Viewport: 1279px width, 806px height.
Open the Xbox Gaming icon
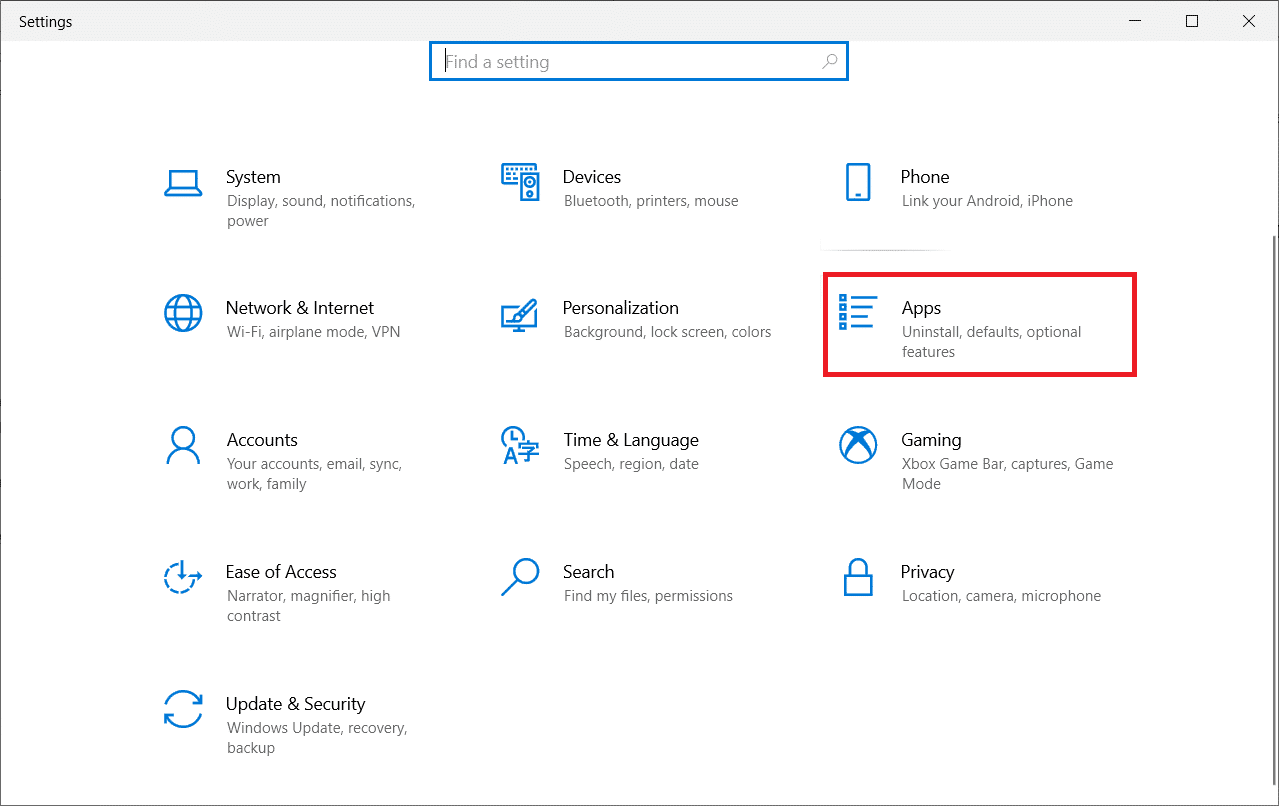pyautogui.click(x=858, y=445)
